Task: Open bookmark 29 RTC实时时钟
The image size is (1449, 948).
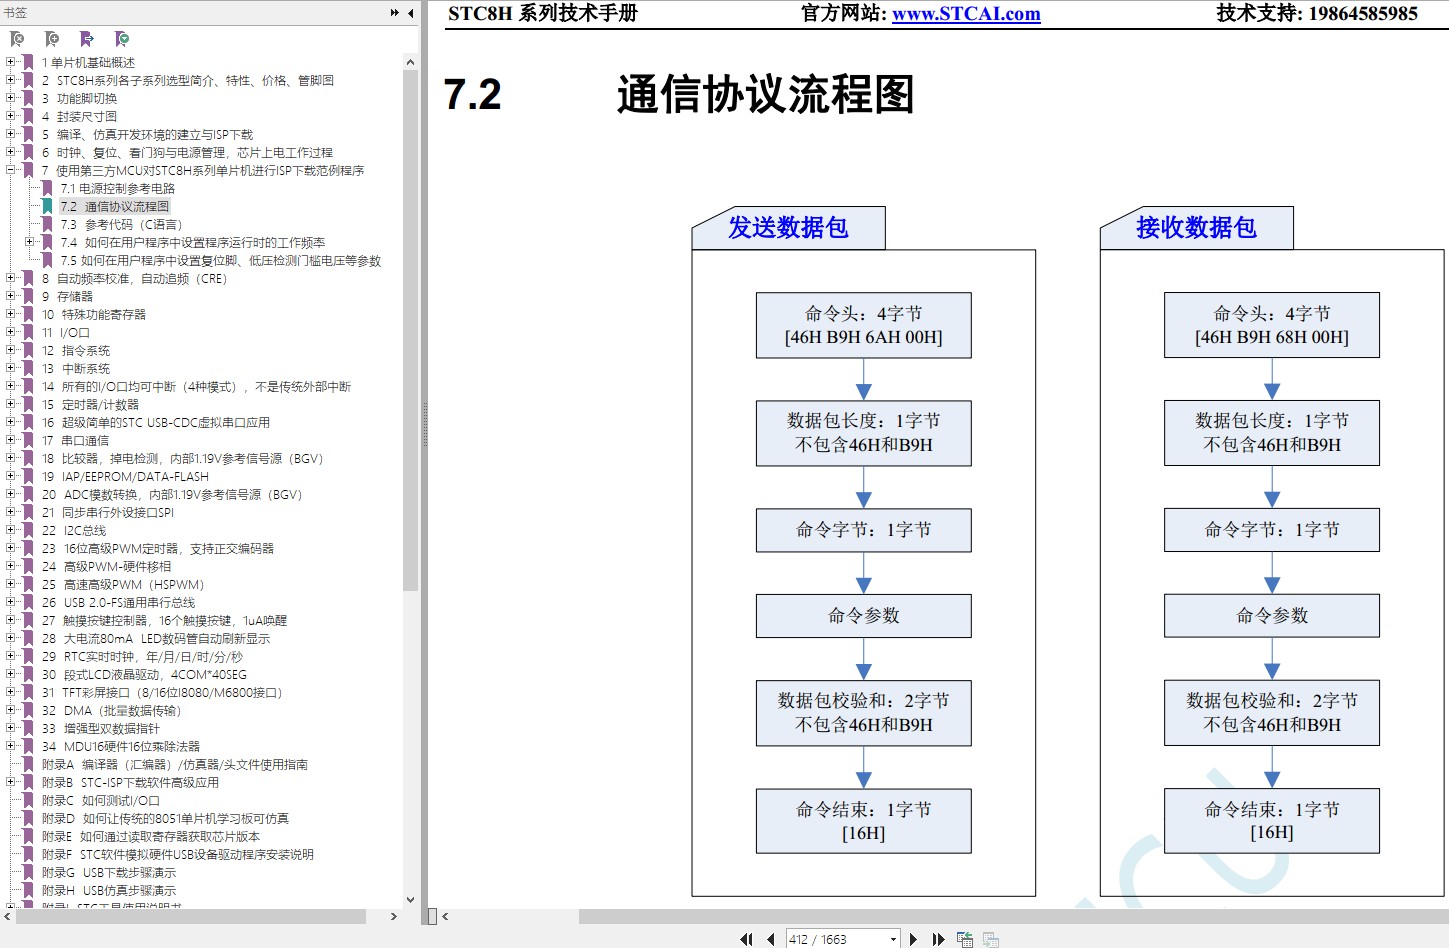Action: [x=142, y=656]
